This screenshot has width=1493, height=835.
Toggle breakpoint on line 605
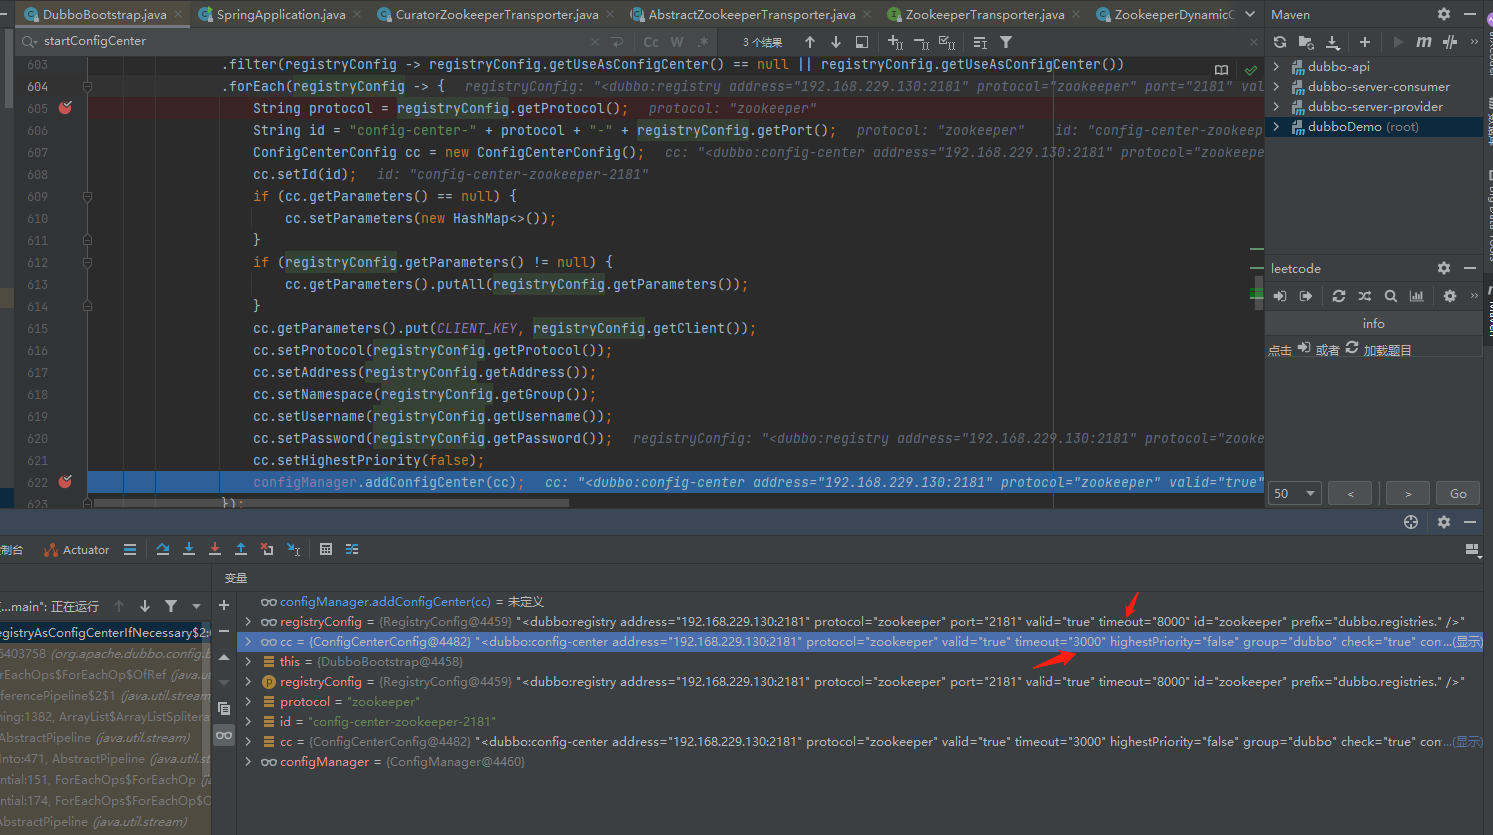(66, 108)
